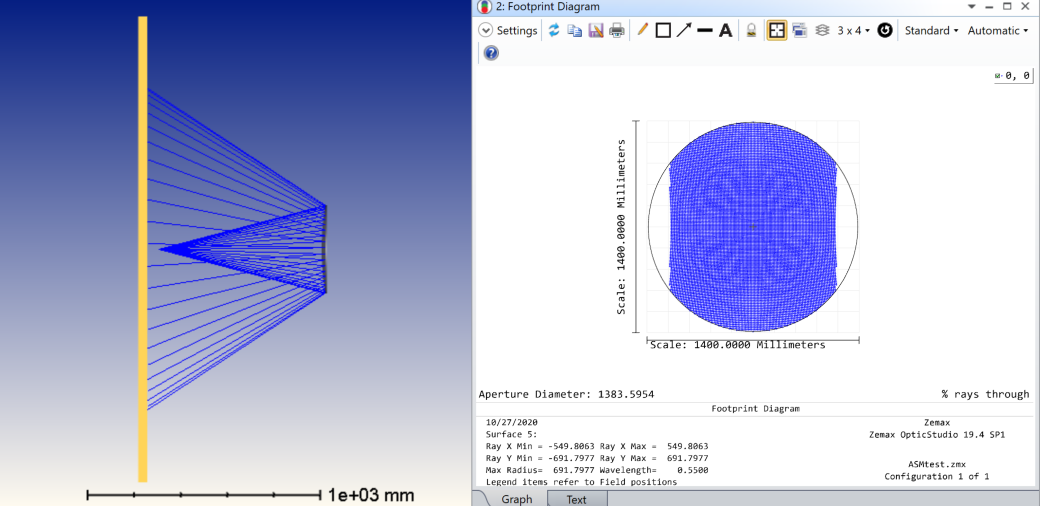Click the Footprint Diagram window app icon

point(486,7)
